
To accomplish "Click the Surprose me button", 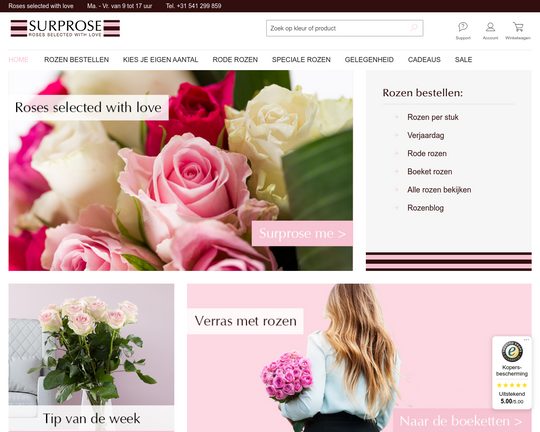I will click(302, 234).
